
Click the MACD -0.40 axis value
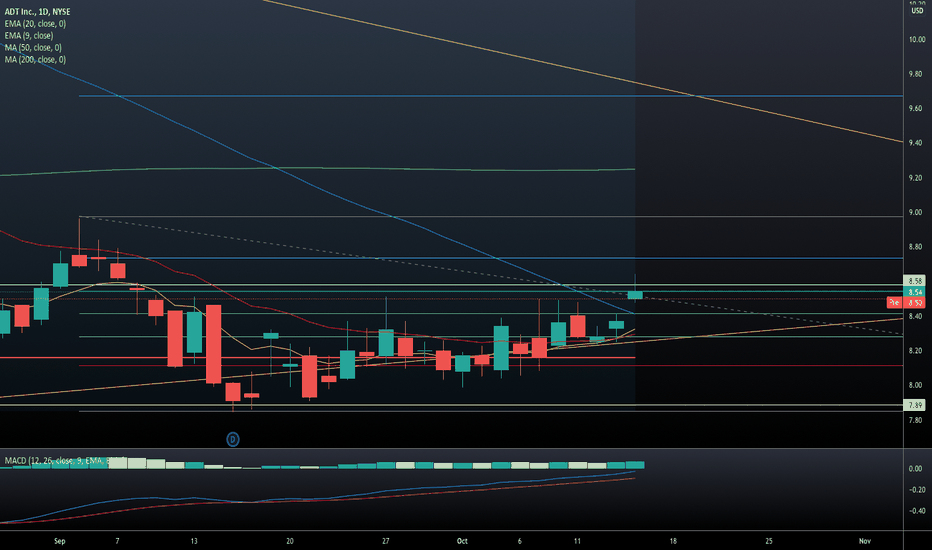click(x=917, y=511)
